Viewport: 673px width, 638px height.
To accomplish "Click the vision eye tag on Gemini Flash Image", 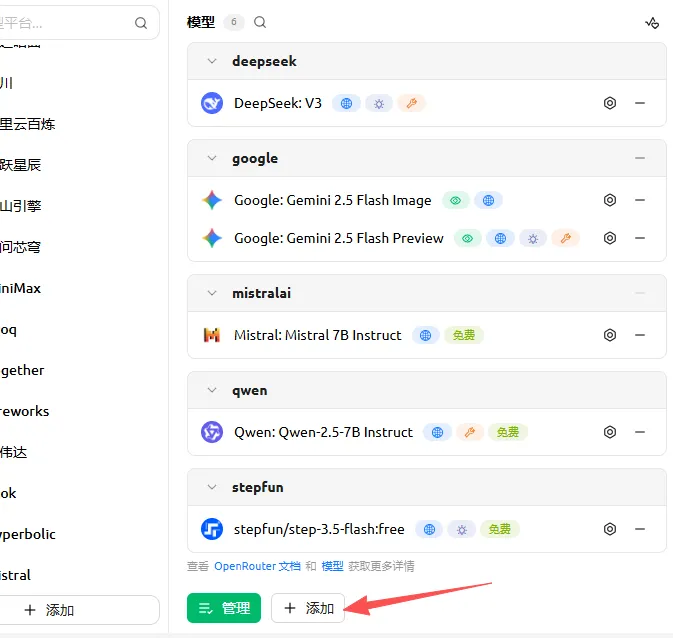I will coord(455,201).
